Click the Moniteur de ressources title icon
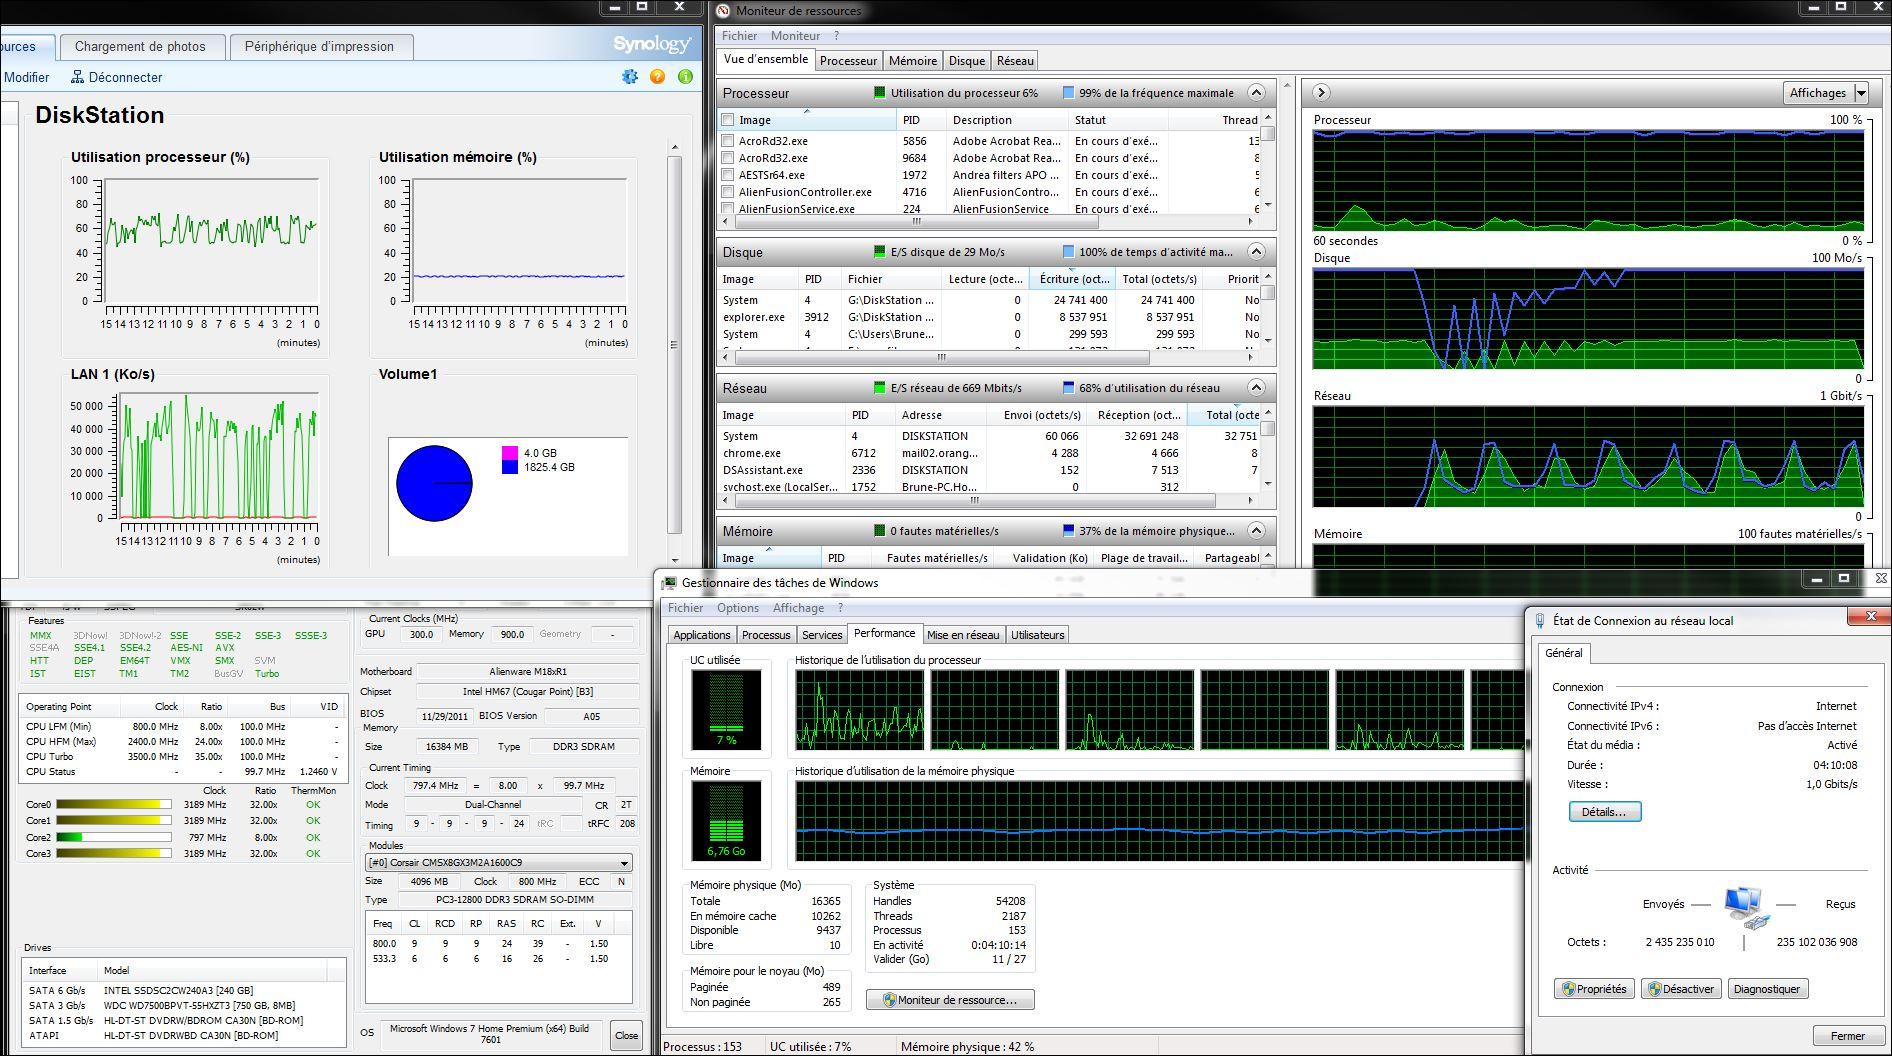The height and width of the screenshot is (1056, 1892). pyautogui.click(x=723, y=11)
